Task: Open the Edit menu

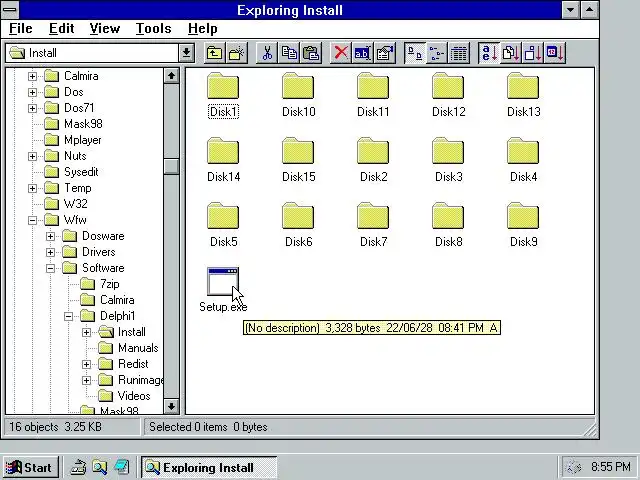Action: 62,29
